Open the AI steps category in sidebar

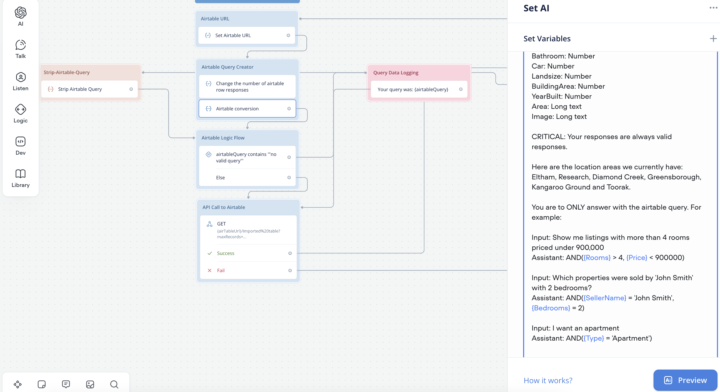(x=20, y=16)
